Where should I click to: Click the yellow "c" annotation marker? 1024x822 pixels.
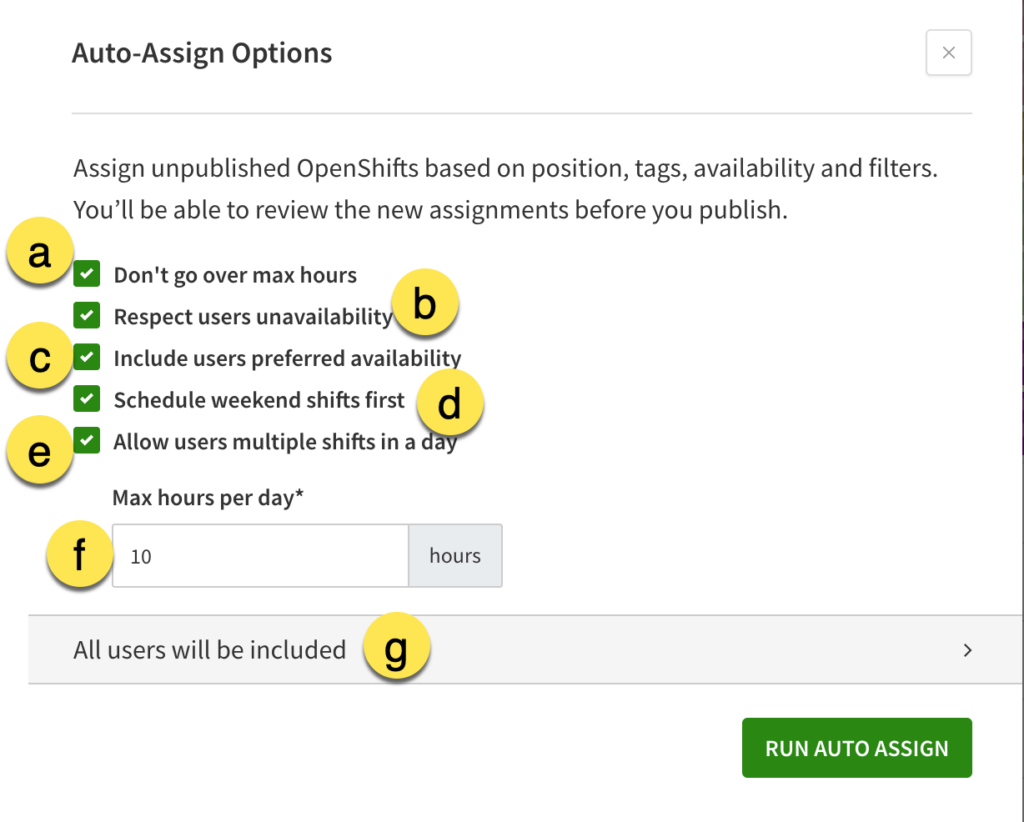(38, 355)
